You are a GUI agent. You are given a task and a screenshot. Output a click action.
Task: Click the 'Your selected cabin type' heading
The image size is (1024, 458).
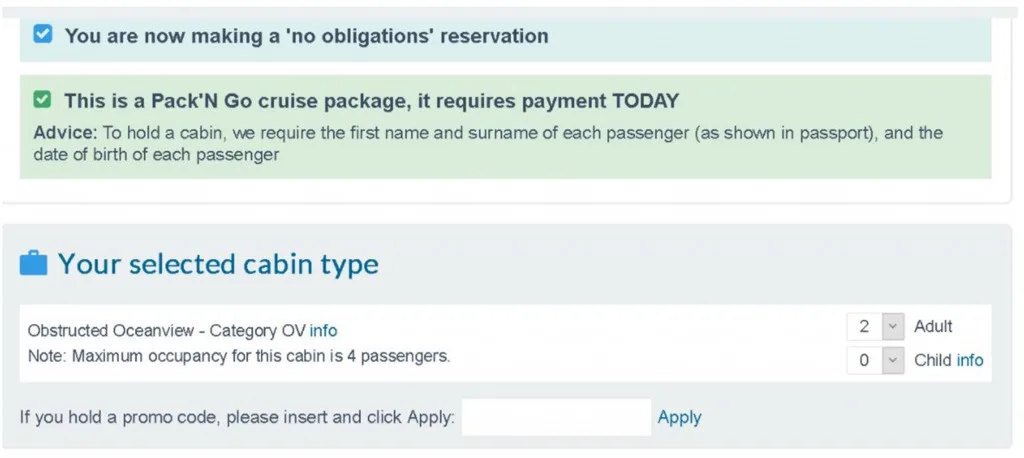tap(218, 264)
